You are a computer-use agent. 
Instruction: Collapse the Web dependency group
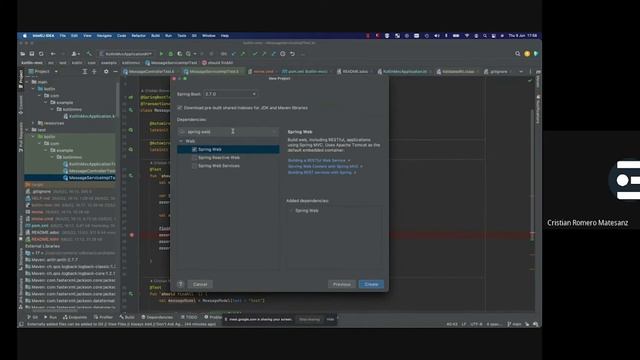[181, 141]
